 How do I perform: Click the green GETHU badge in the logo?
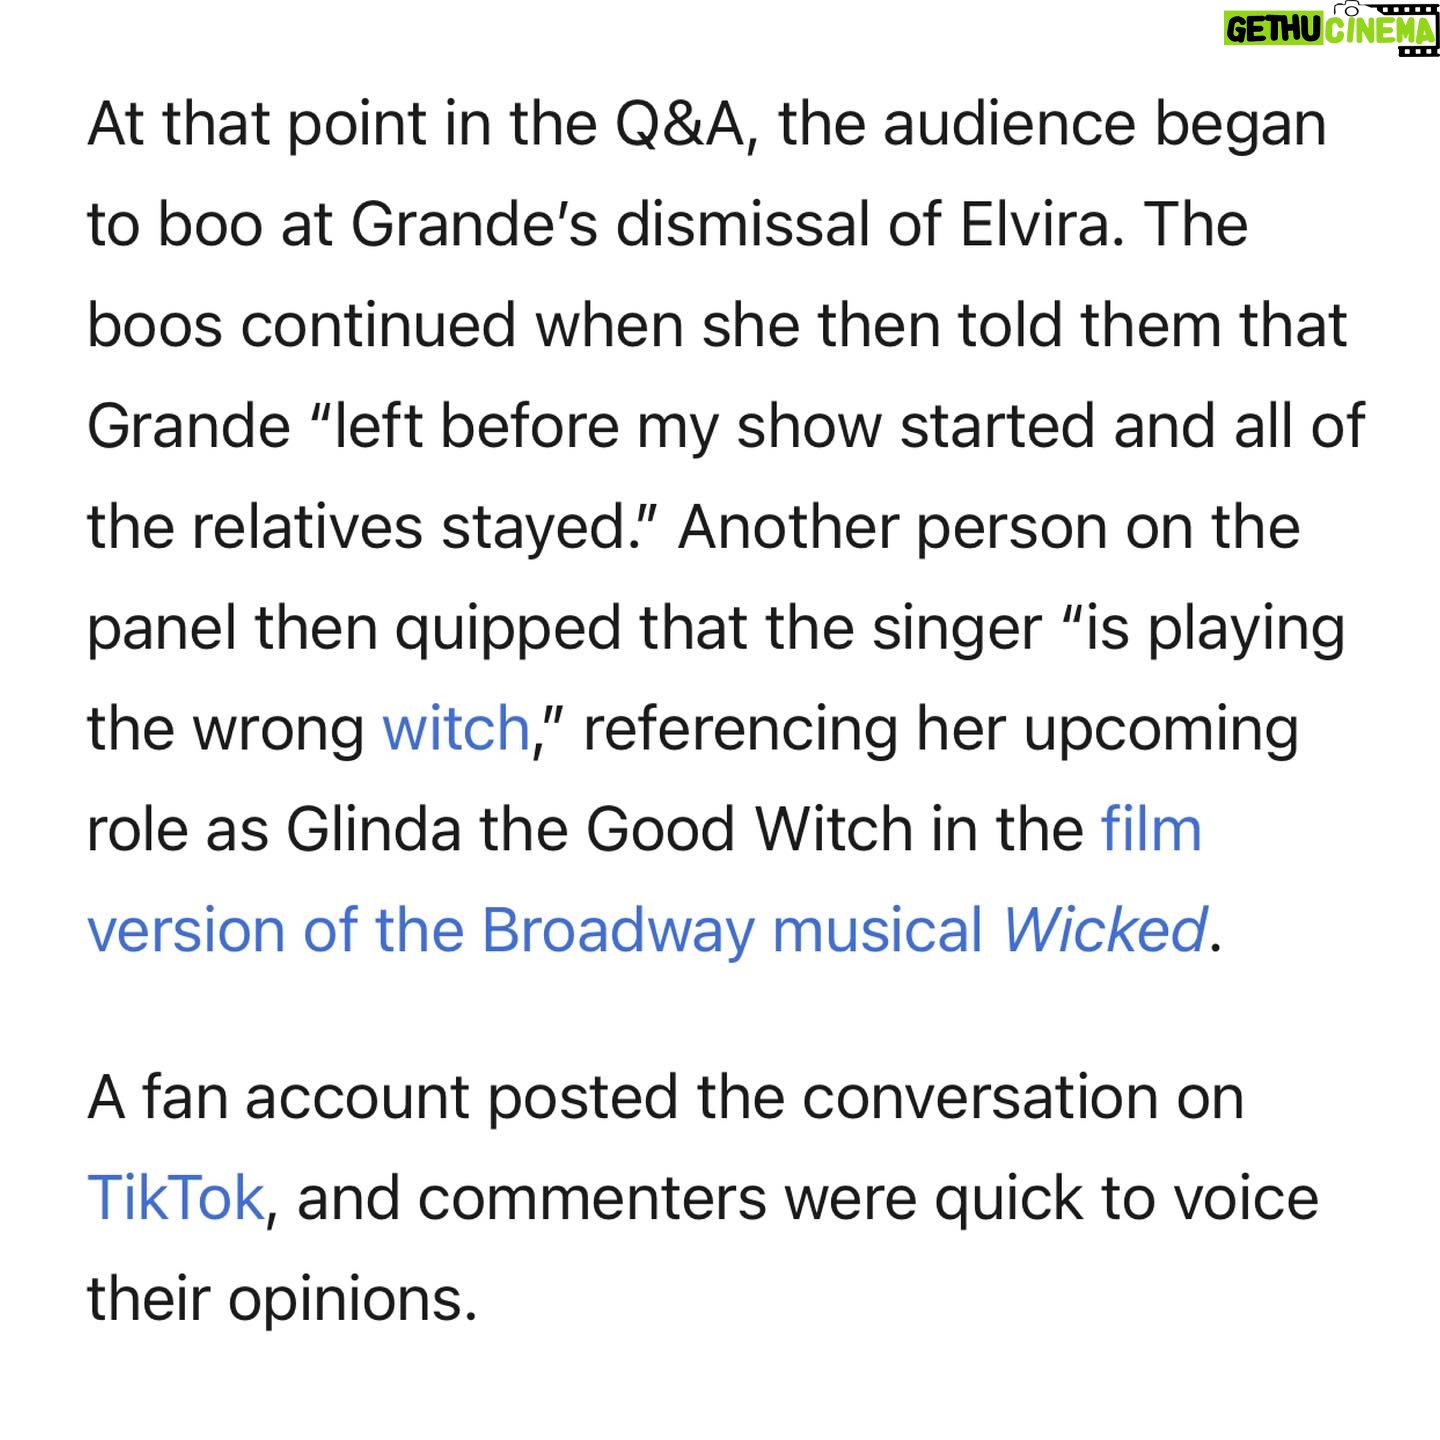pyautogui.click(x=1274, y=30)
